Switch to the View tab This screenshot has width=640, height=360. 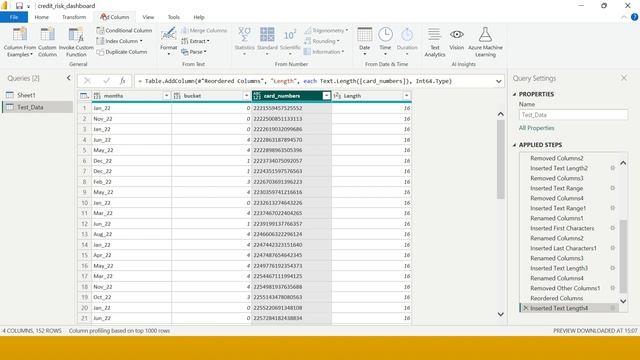pyautogui.click(x=148, y=17)
